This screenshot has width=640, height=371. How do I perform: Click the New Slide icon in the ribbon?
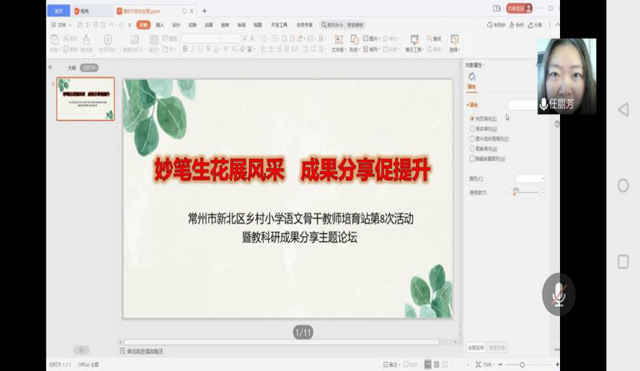[x=134, y=40]
